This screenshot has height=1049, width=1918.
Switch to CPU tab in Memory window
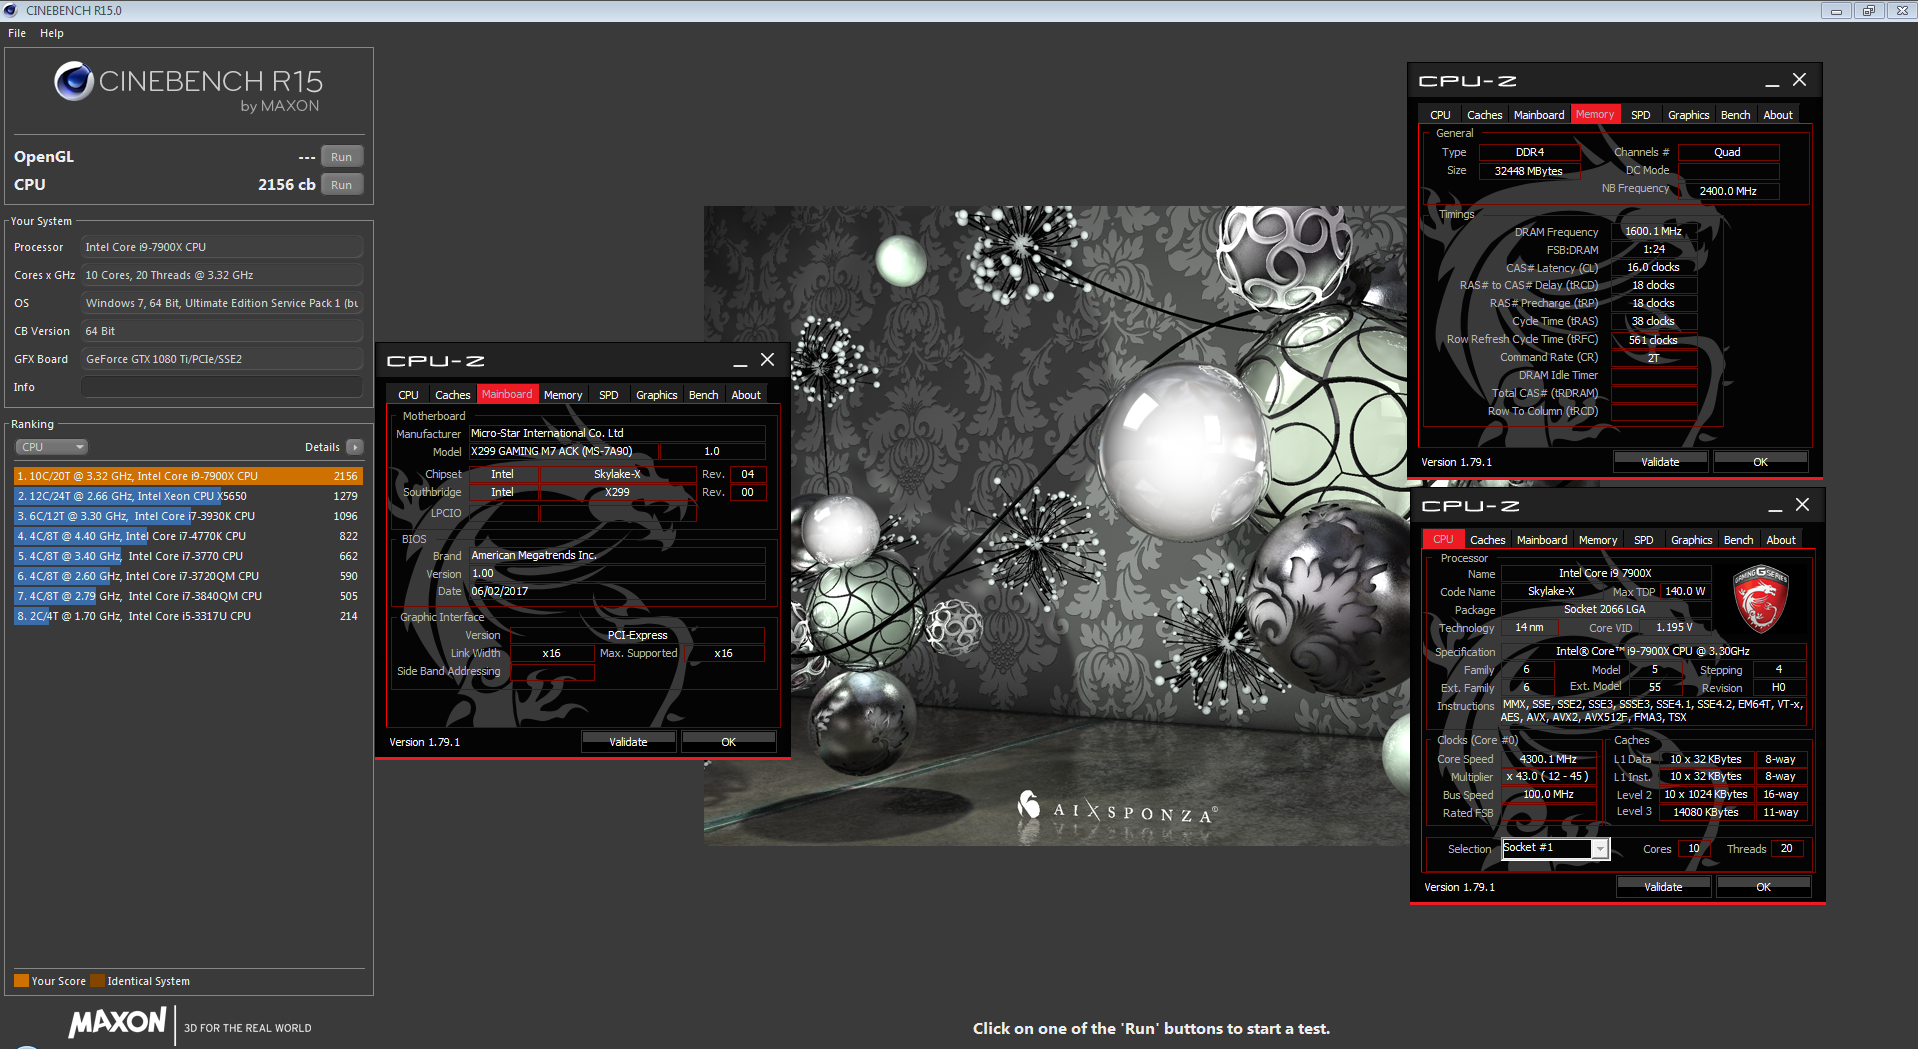pyautogui.click(x=1440, y=115)
